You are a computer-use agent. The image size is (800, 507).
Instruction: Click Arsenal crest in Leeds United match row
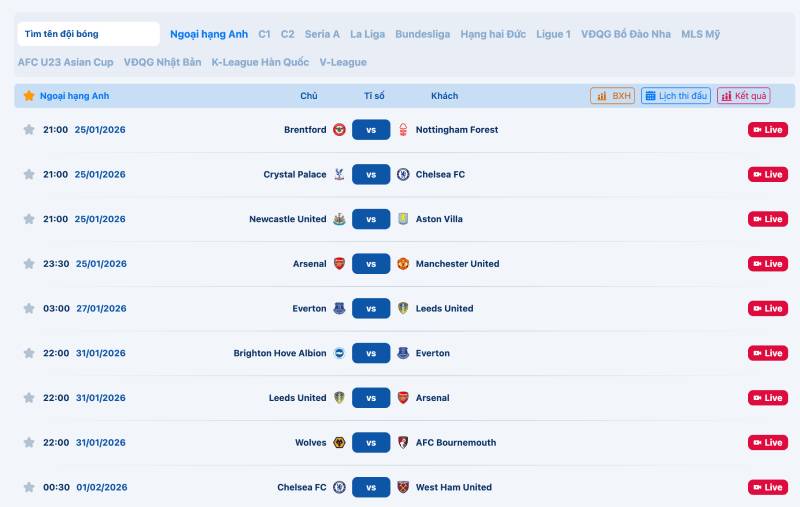point(403,398)
